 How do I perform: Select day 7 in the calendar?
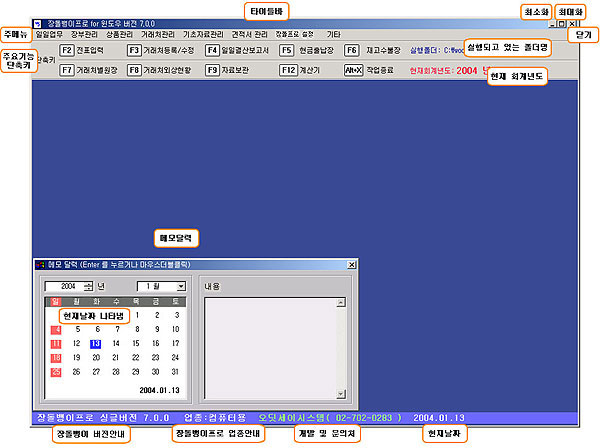117,329
